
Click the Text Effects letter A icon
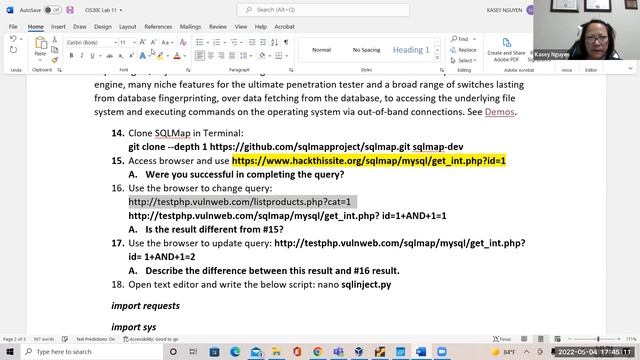click(142, 56)
